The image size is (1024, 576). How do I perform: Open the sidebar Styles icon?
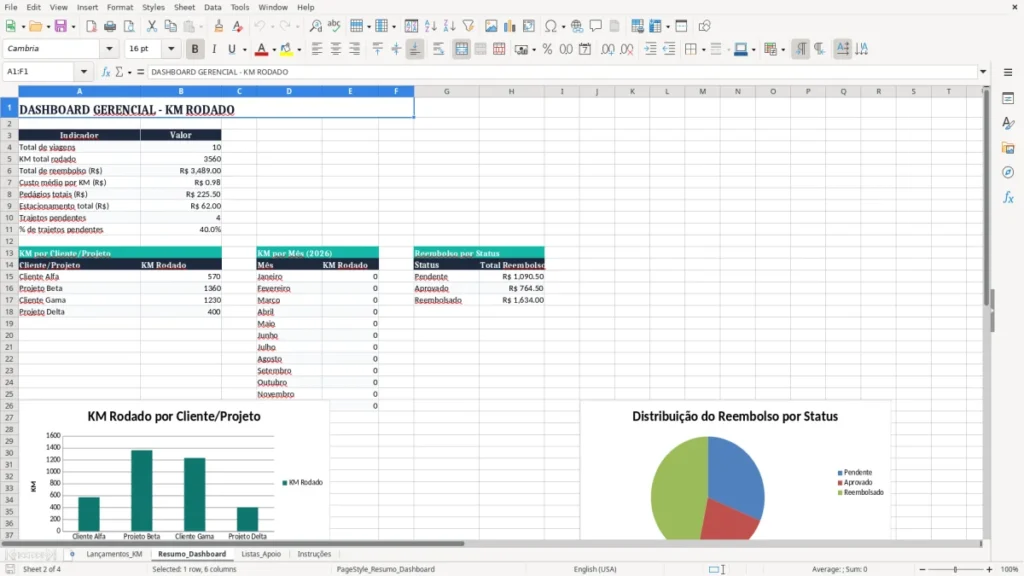click(x=1008, y=123)
